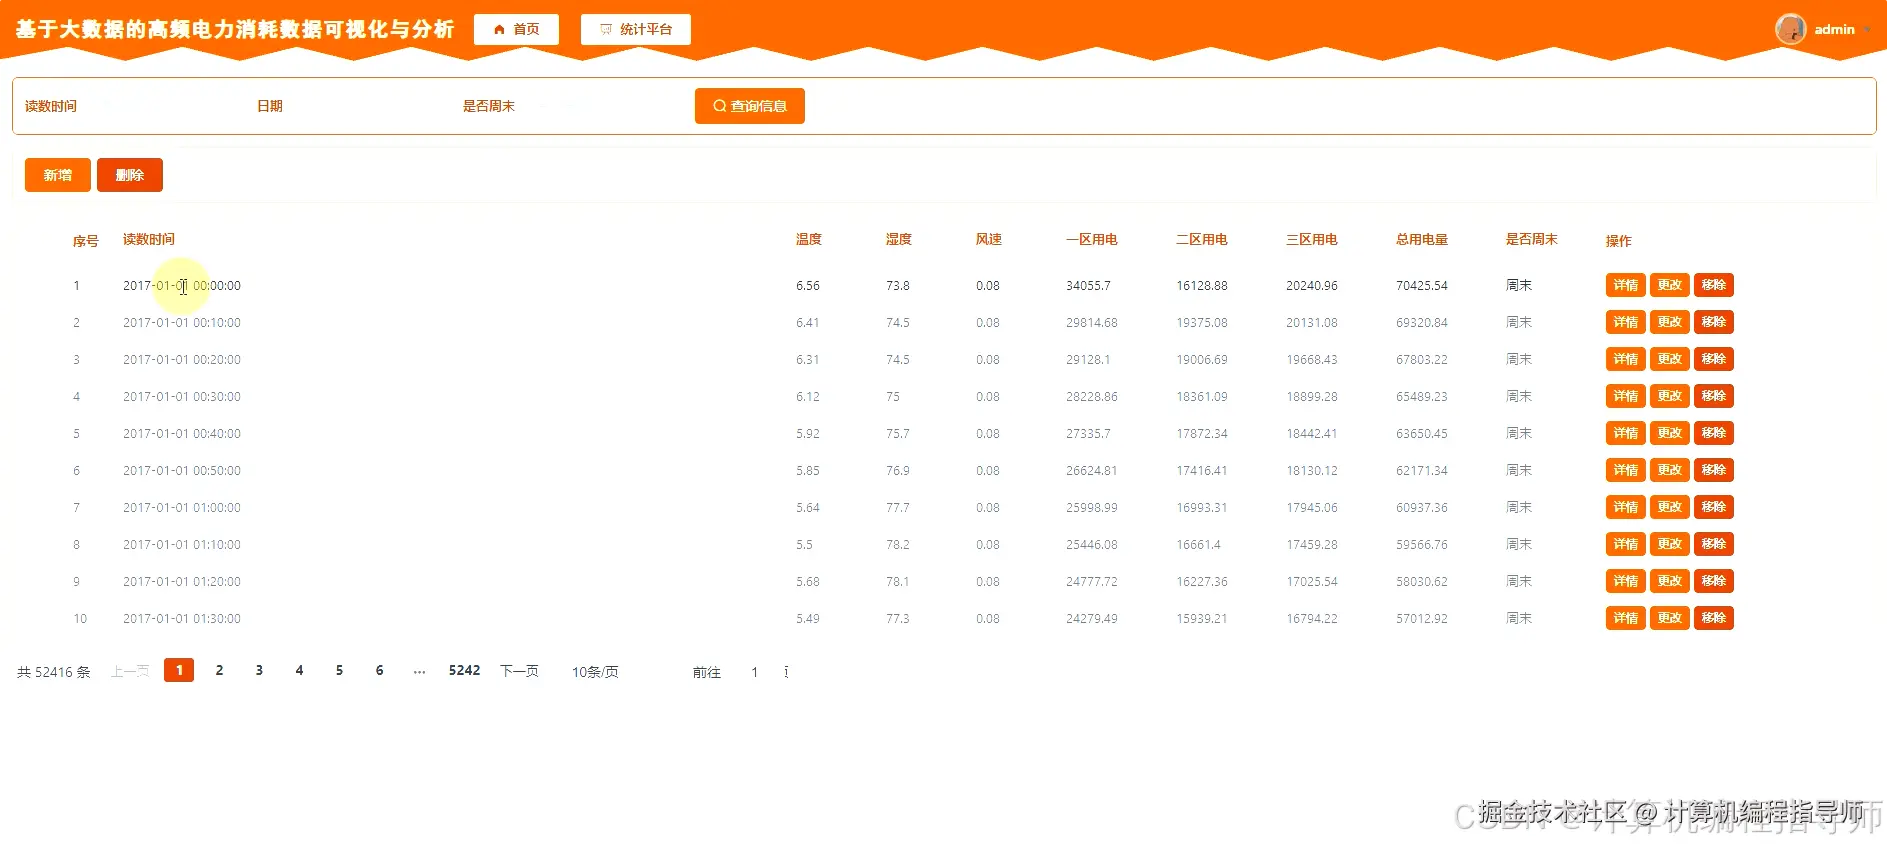Viewport: 1887px width, 849px height.
Task: Click the 删除 delete button
Action: pyautogui.click(x=130, y=175)
